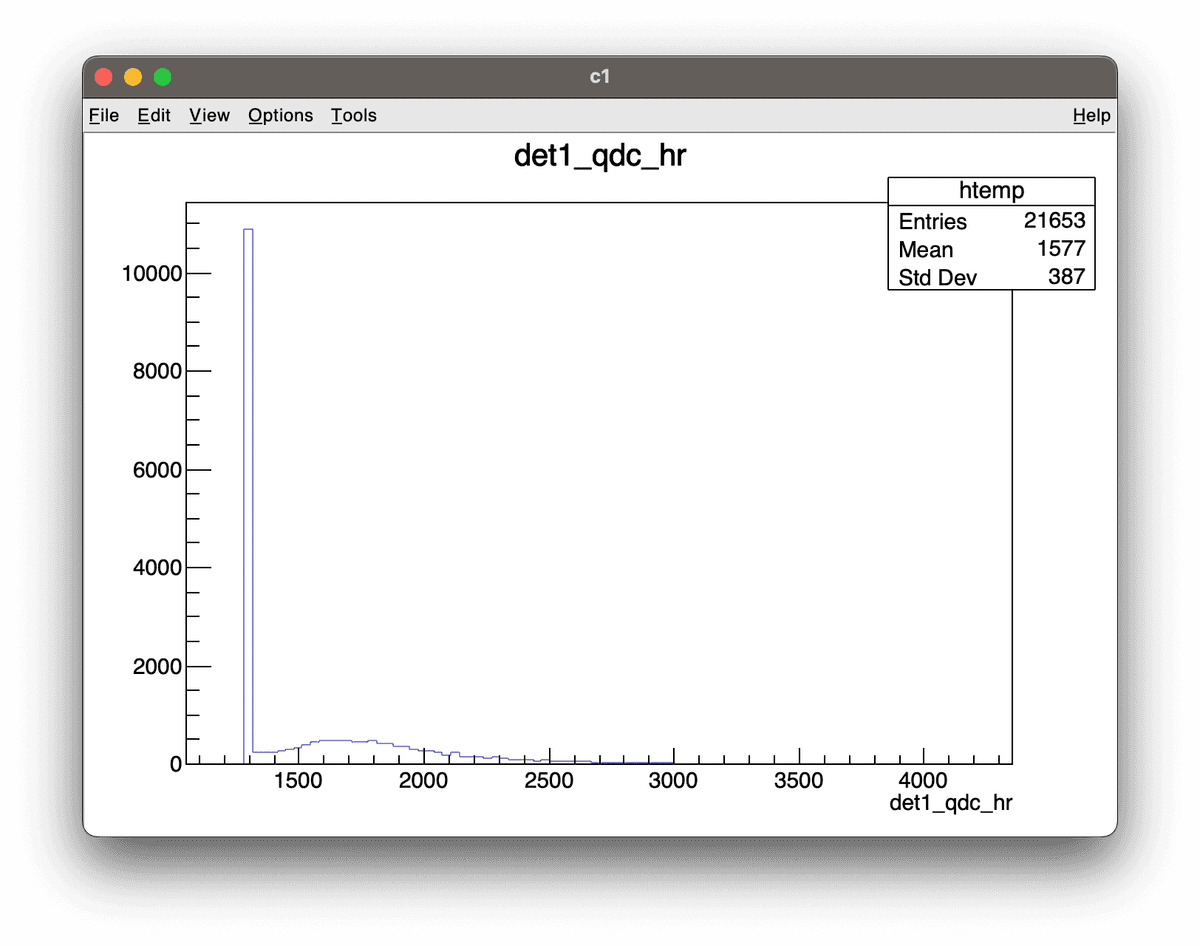Viewport: 1200px width, 946px height.
Task: Click x-axis label 3500
Action: tap(799, 780)
